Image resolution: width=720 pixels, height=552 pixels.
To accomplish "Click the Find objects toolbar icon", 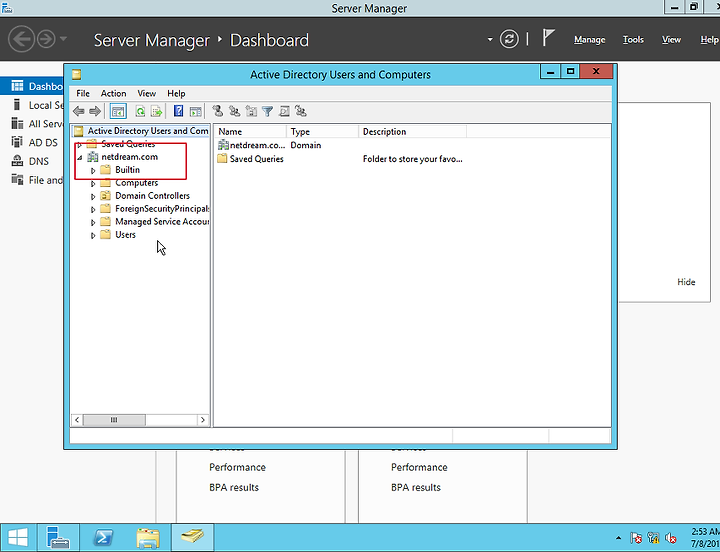I will (284, 111).
